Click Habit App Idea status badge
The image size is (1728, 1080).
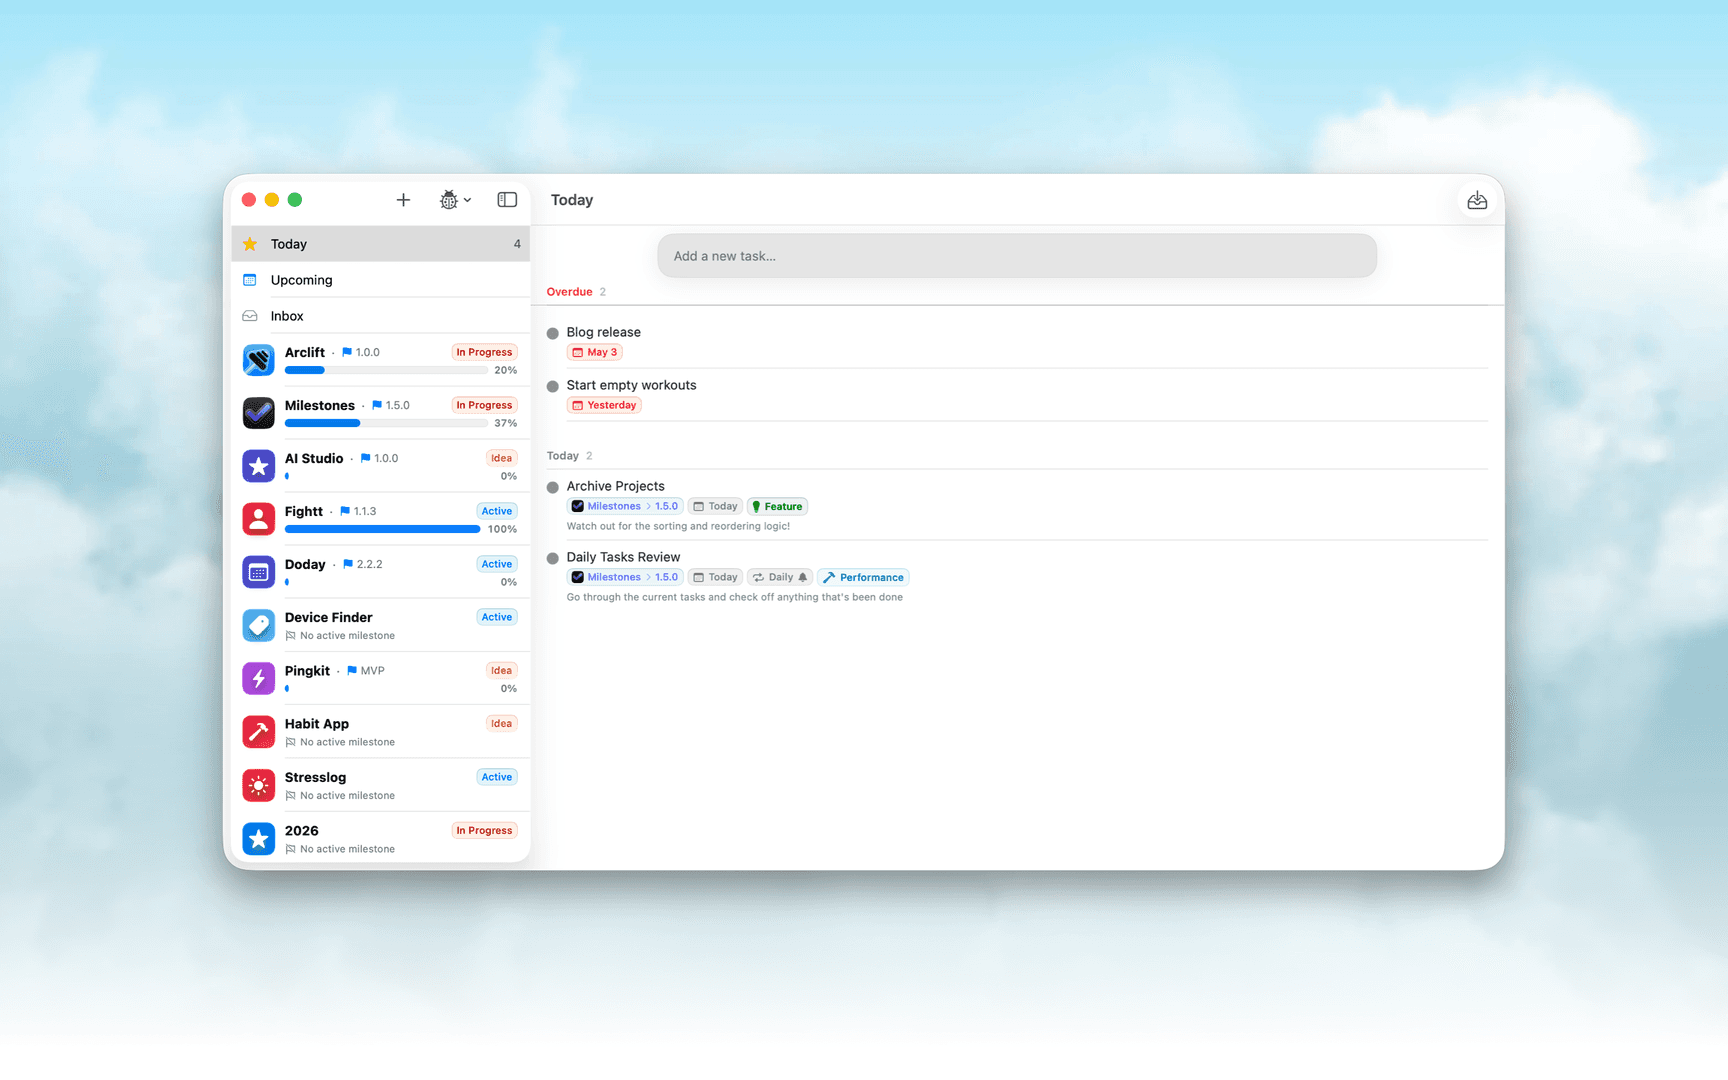tap(501, 724)
